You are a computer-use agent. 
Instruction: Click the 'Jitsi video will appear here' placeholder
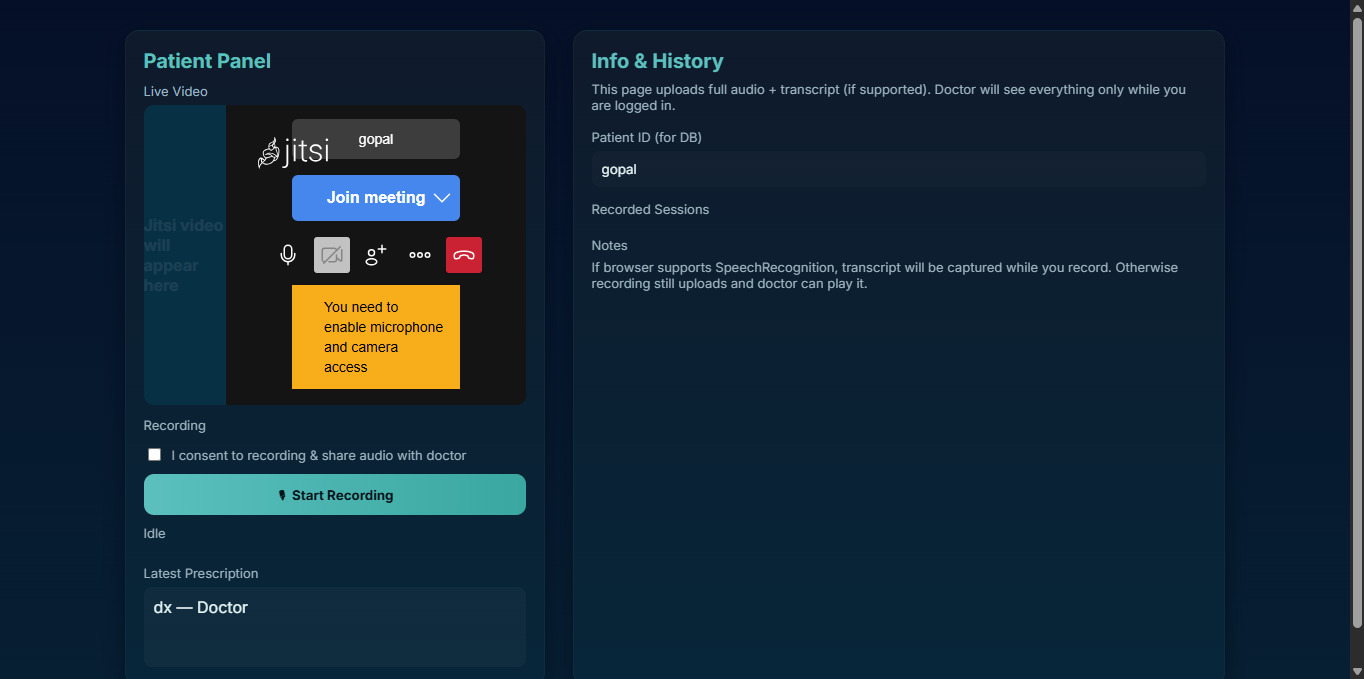(184, 255)
